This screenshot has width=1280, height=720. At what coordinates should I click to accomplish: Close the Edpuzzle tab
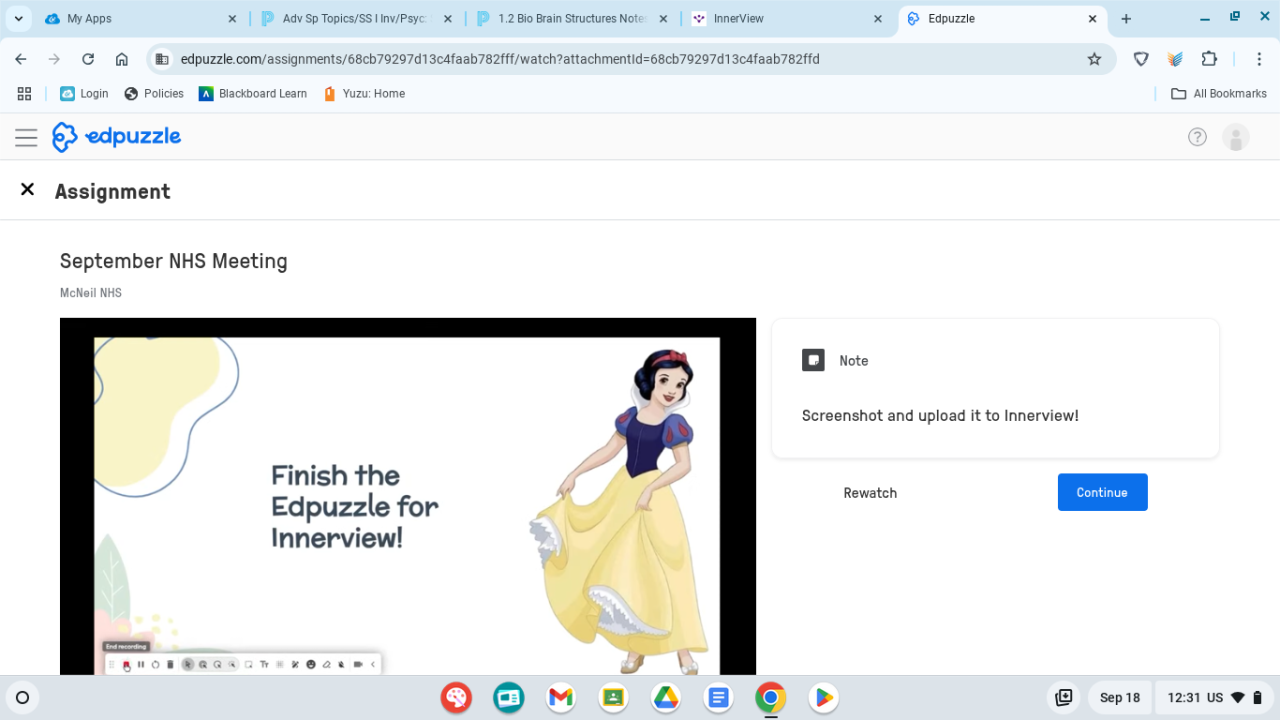[1094, 18]
